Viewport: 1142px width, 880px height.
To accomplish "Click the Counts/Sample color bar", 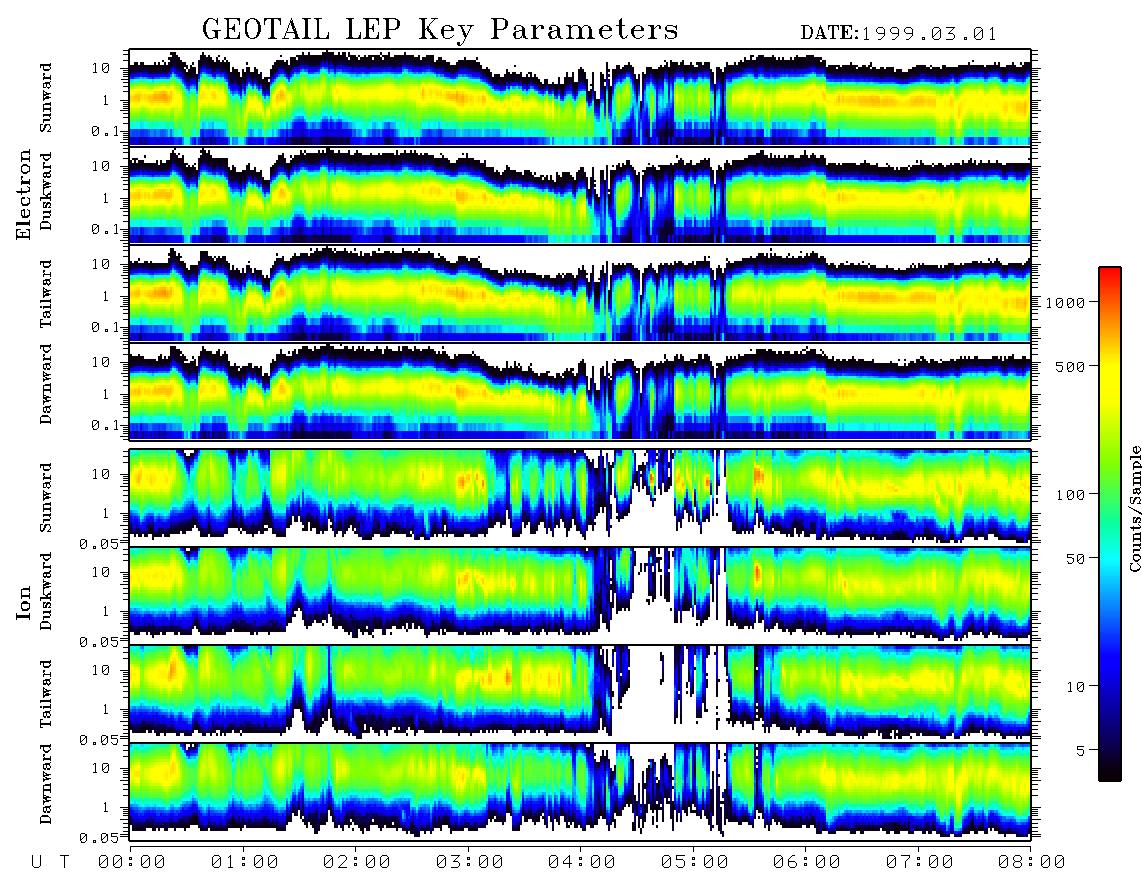I will pos(1110,524).
